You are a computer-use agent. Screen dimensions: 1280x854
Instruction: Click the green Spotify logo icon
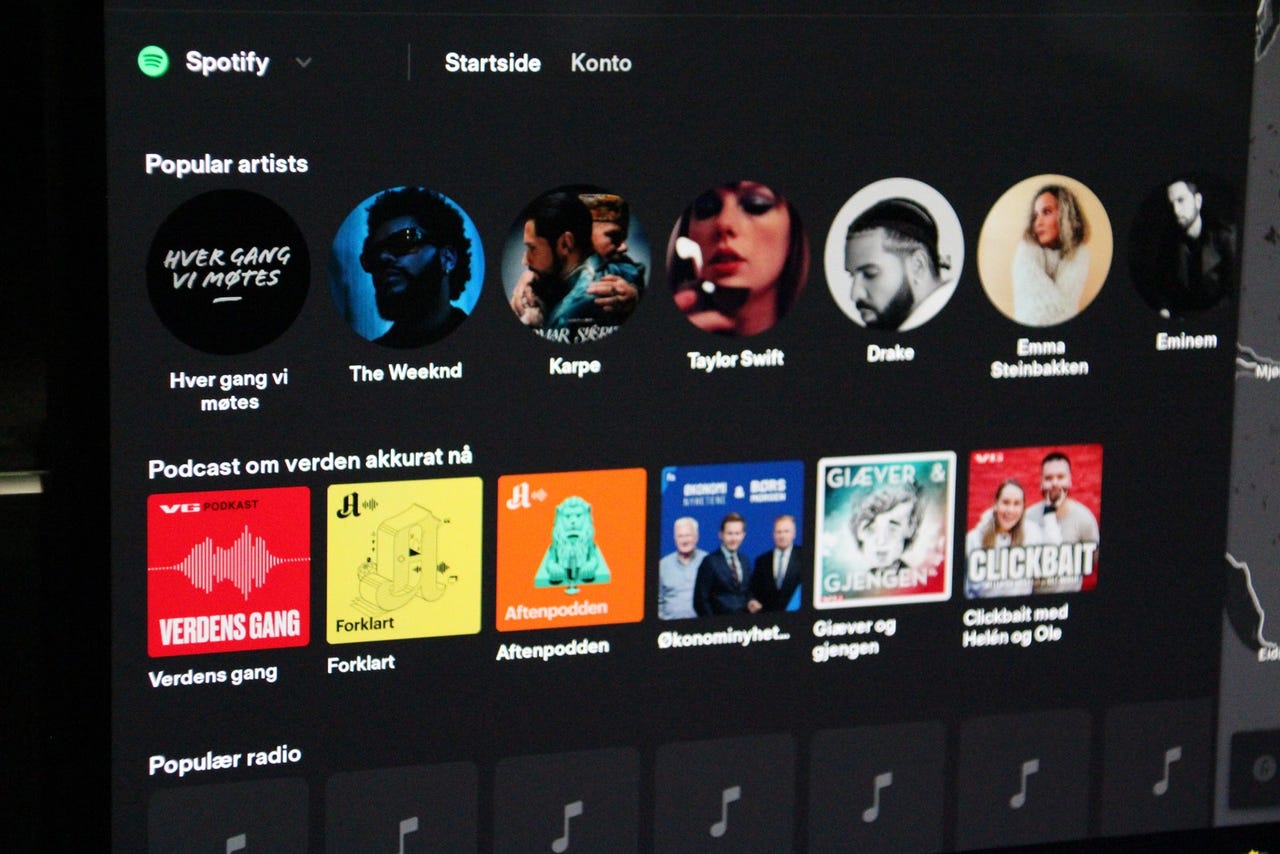pyautogui.click(x=153, y=61)
